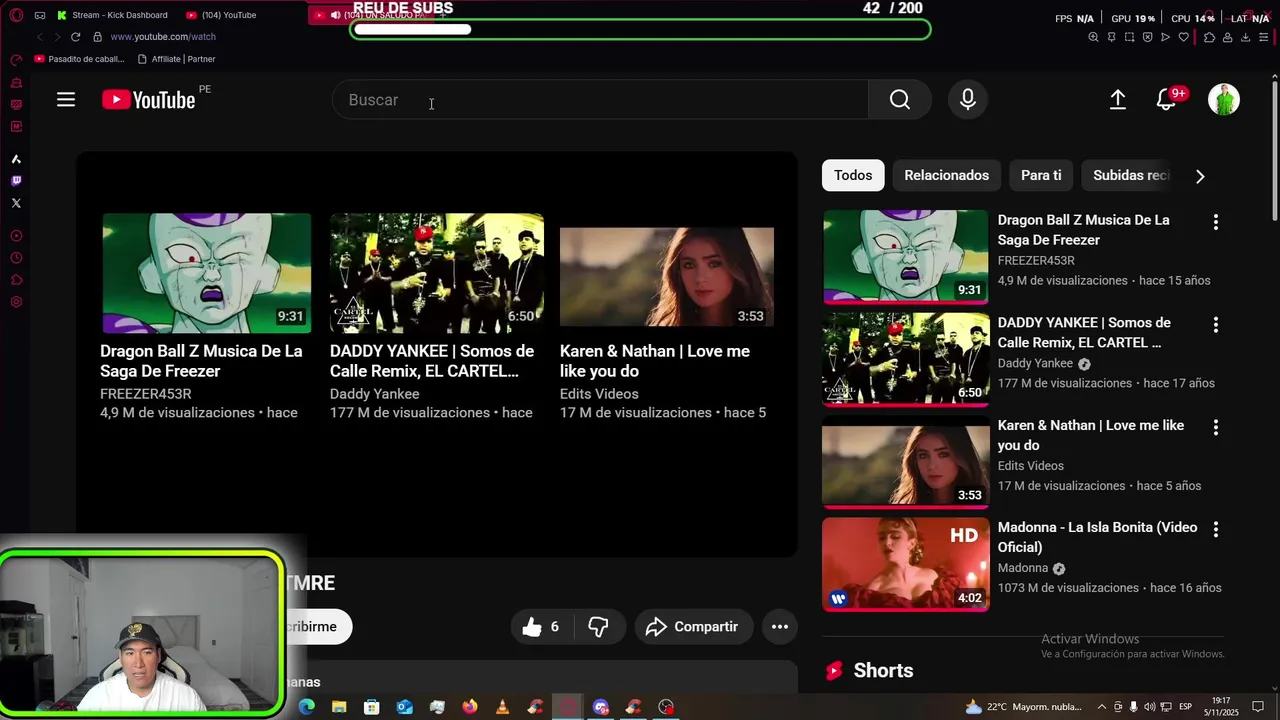Click the www.youtube.com/watch address bar
Viewport: 1280px width, 720px height.
tap(163, 37)
